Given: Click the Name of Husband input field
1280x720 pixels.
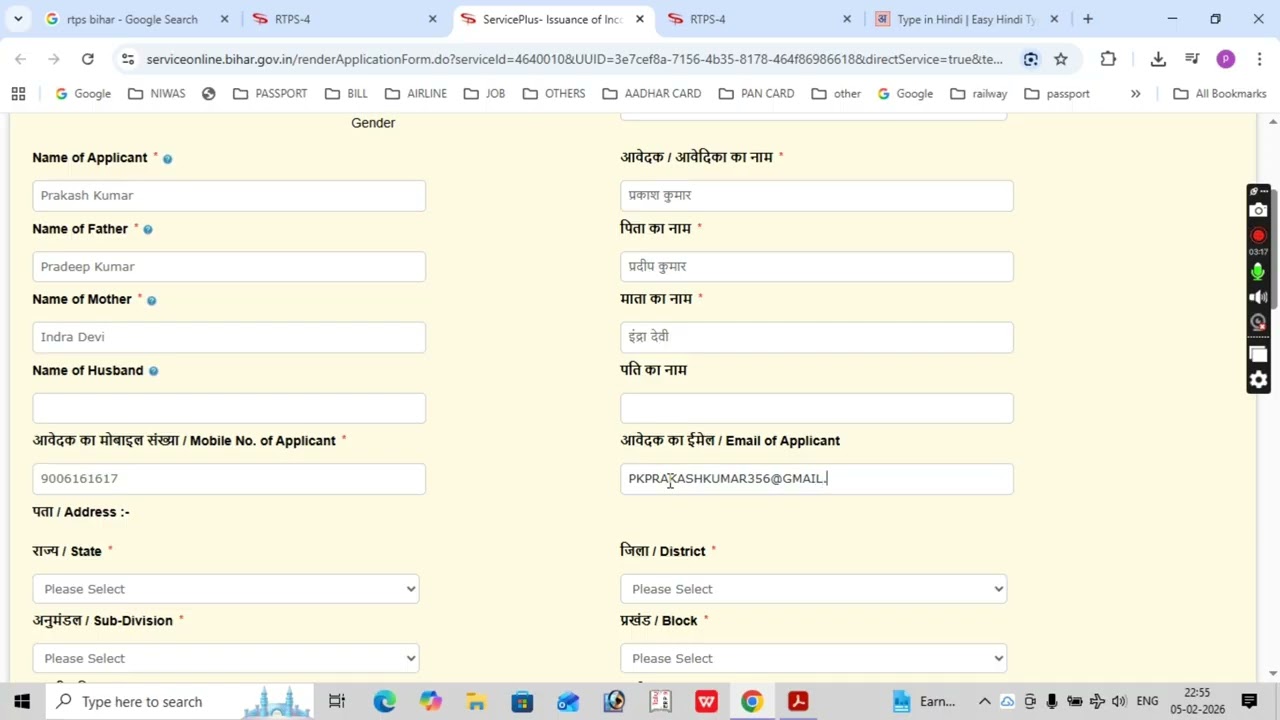Looking at the screenshot, I should [x=229, y=408].
